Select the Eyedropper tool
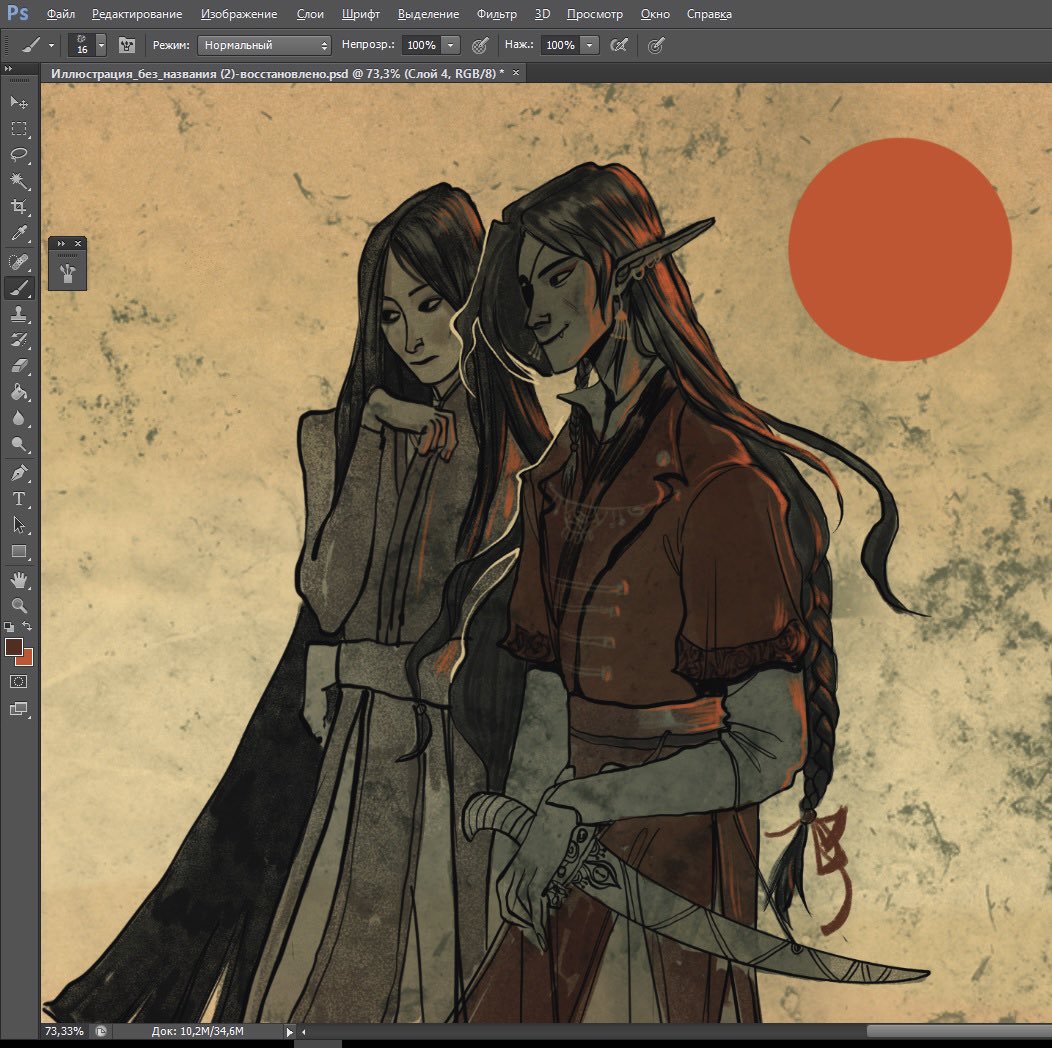This screenshot has height=1048, width=1052. 19,233
